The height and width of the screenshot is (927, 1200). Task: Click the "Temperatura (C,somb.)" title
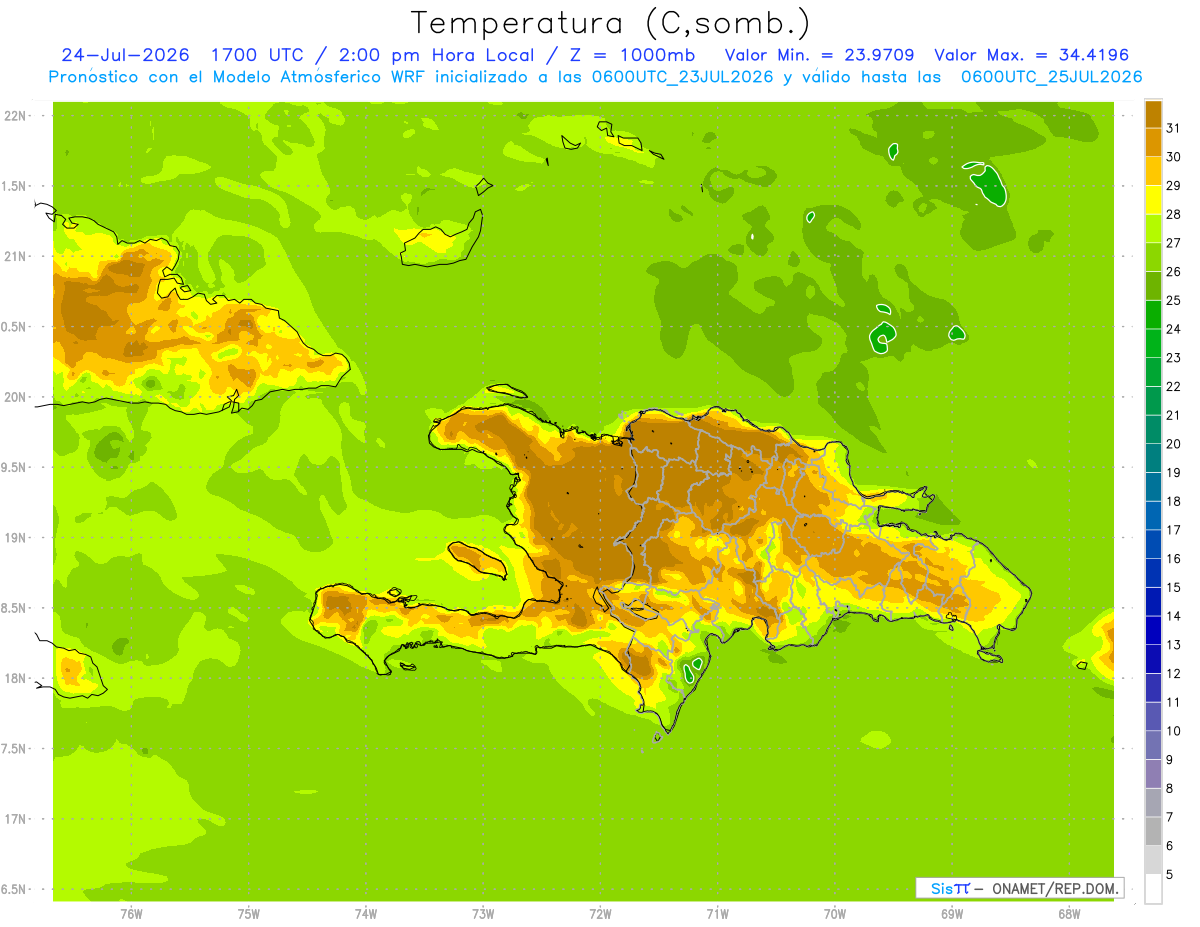point(610,23)
